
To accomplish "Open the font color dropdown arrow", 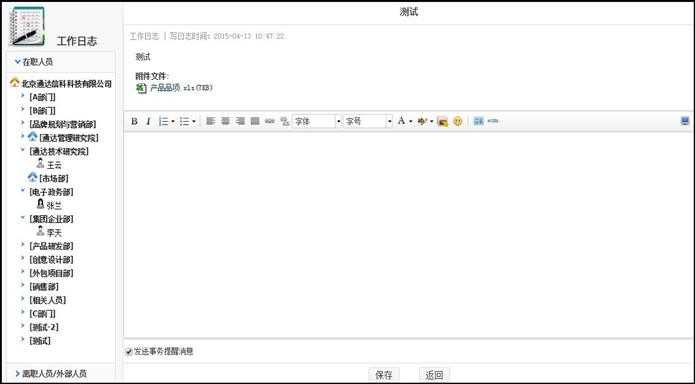I will [410, 121].
